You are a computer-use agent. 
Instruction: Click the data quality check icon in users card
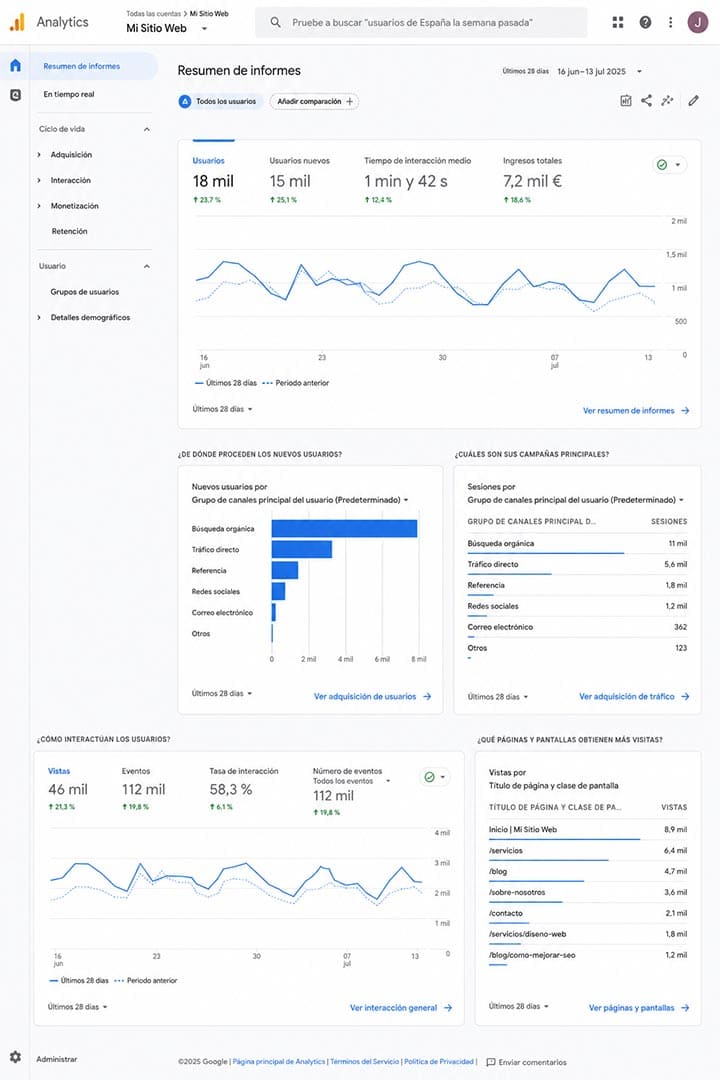pos(662,165)
